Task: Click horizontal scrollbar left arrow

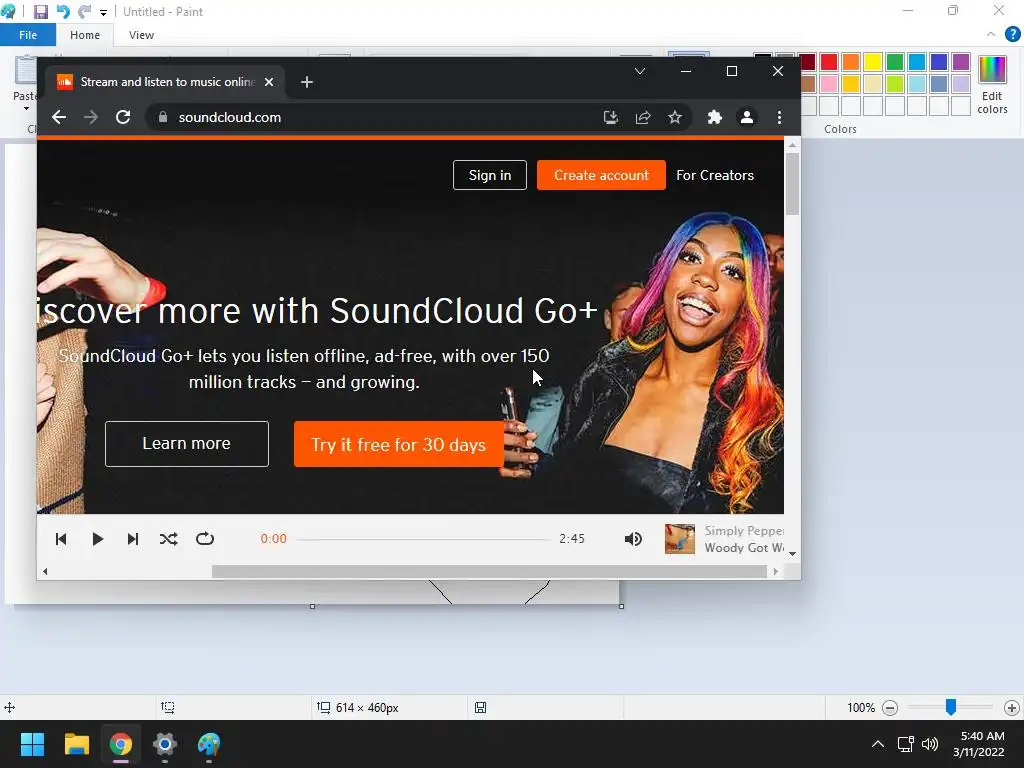Action: [x=45, y=571]
